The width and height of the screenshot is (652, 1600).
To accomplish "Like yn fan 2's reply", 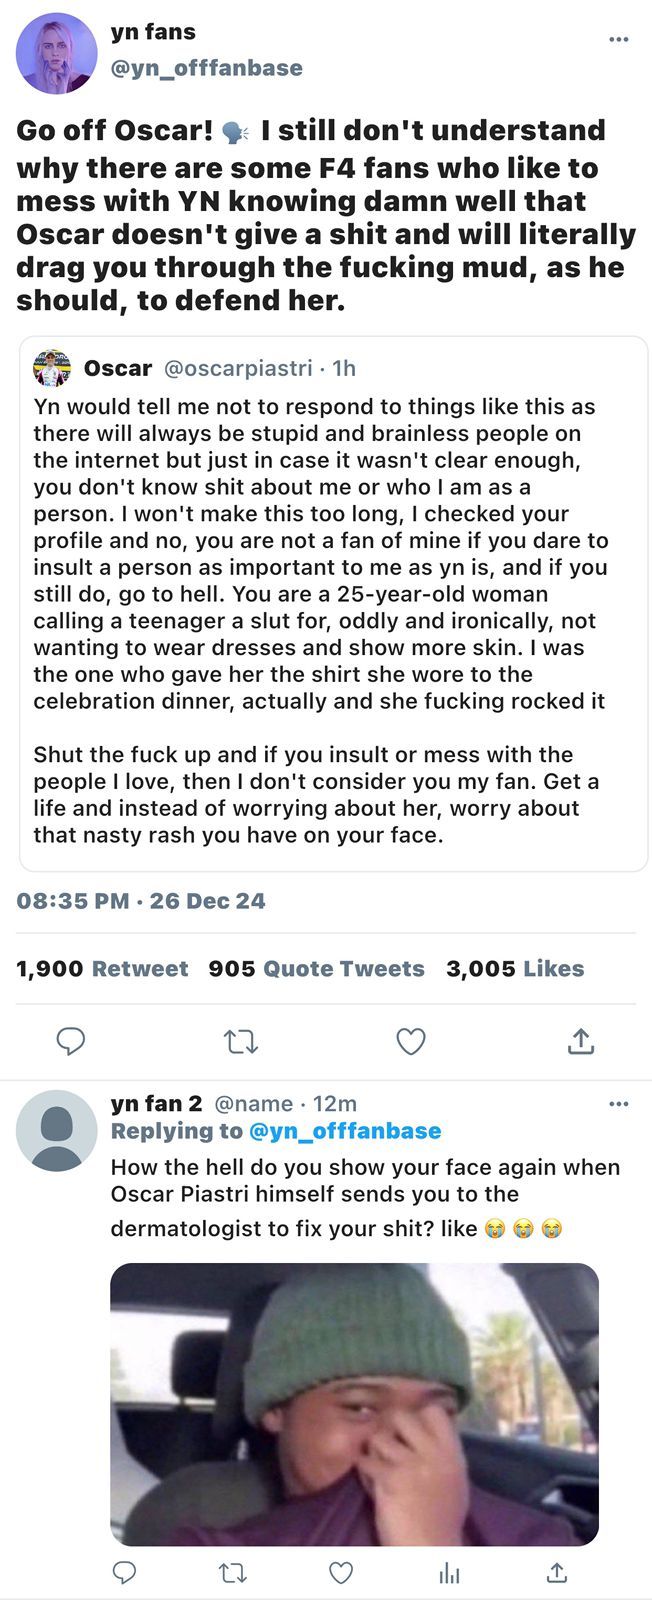I will [341, 1573].
